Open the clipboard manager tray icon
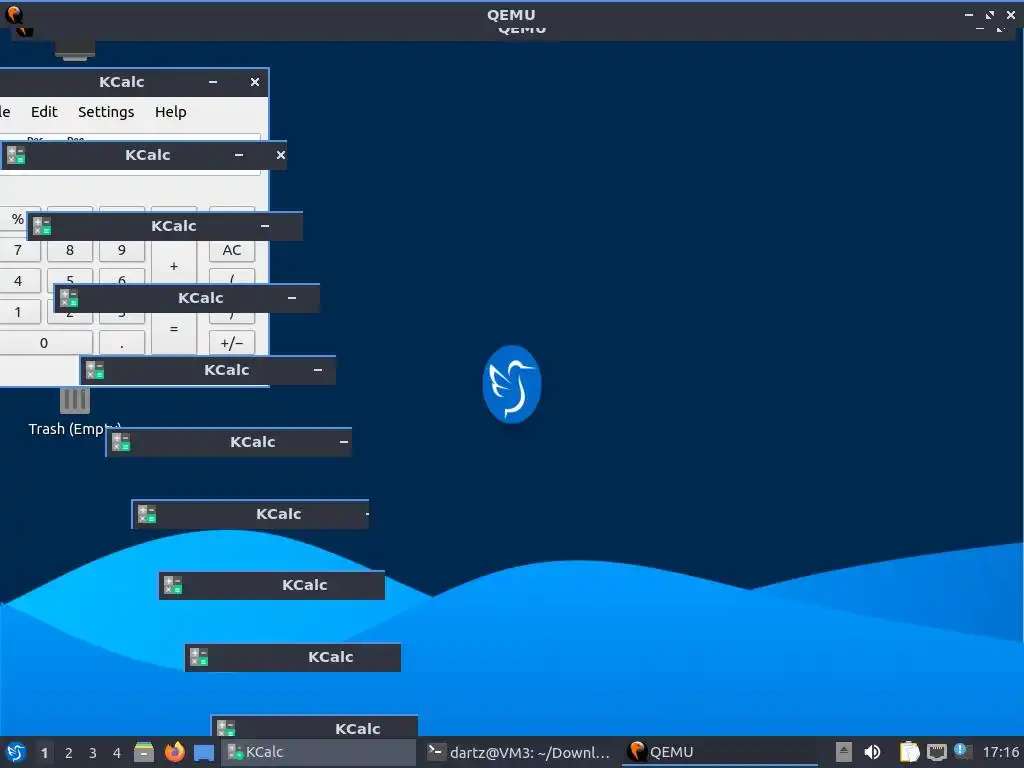Screen dimensions: 1024x768 (x=909, y=752)
